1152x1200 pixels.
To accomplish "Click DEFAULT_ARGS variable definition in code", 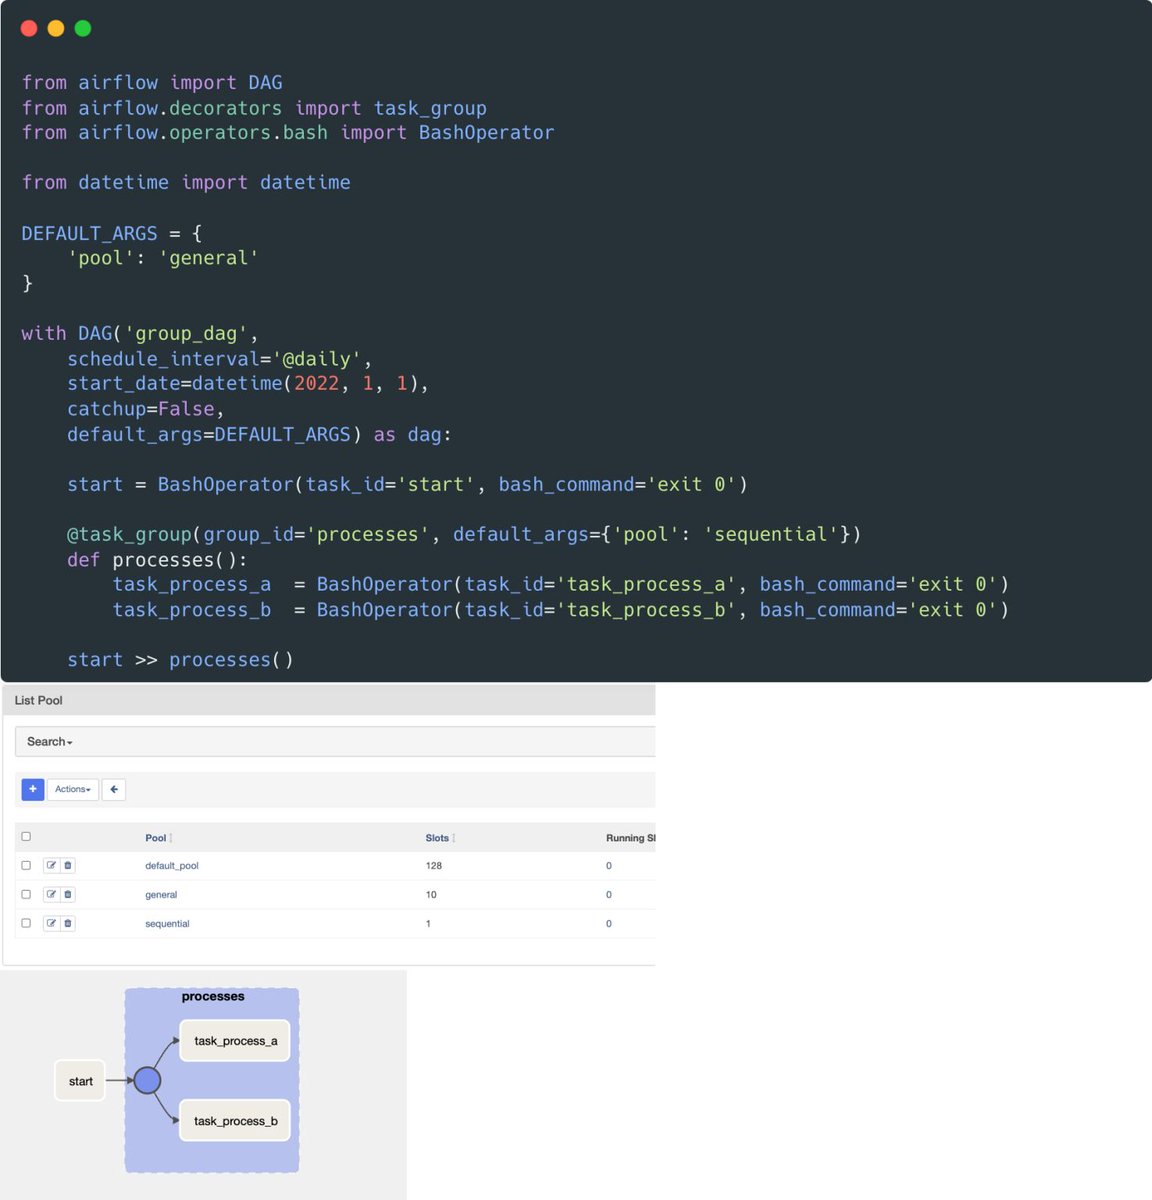I will [x=90, y=233].
